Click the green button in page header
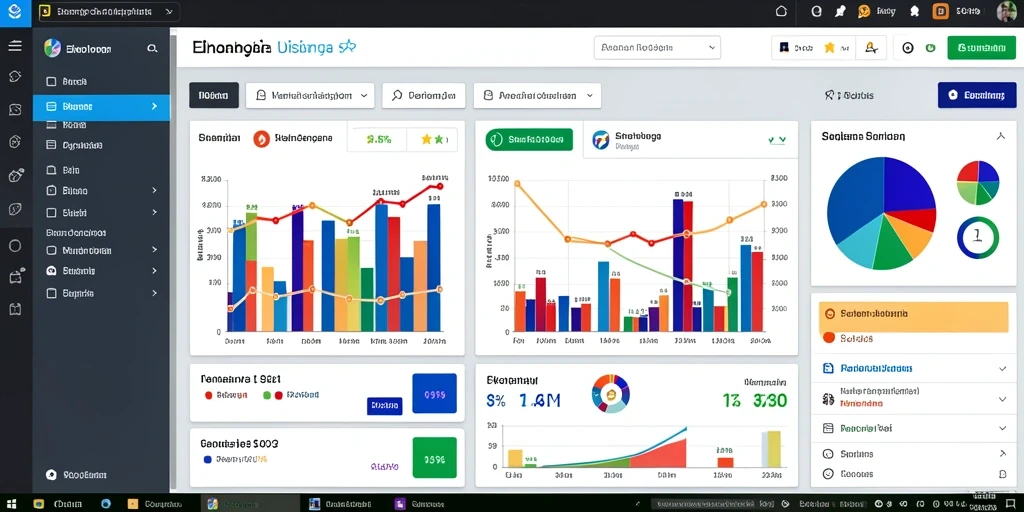Image resolution: width=1024 pixels, height=512 pixels. coord(982,48)
